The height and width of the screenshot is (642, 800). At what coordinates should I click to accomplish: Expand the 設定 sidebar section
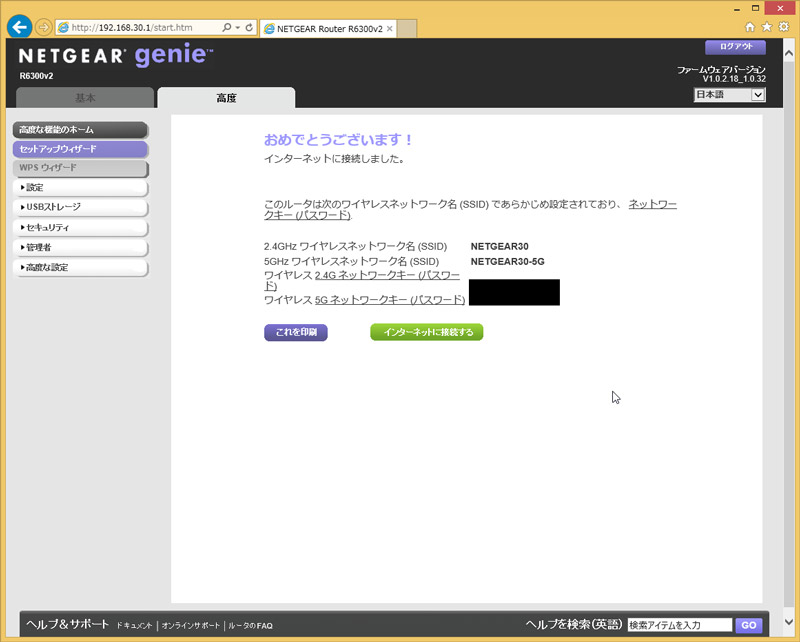click(x=80, y=188)
